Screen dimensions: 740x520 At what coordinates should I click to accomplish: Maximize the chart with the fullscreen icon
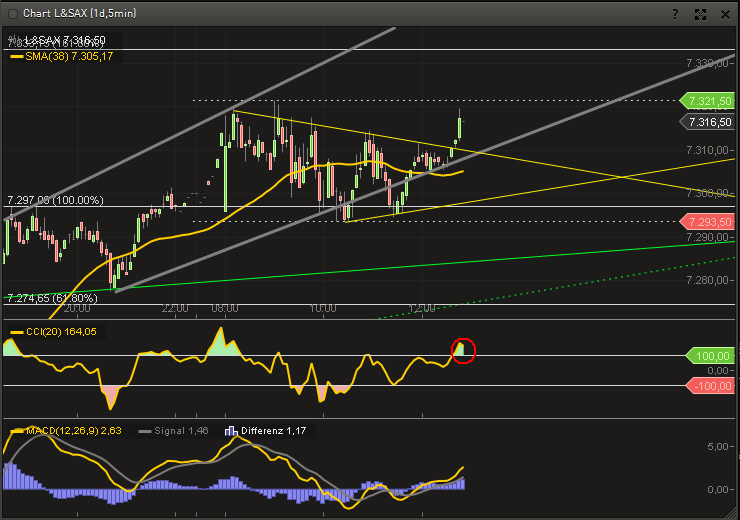tap(700, 14)
